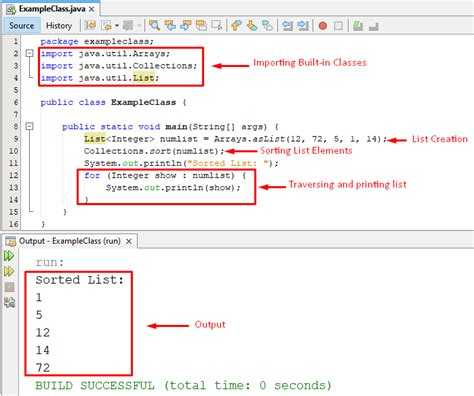
Task: Click the Output window tab icon
Action: [11, 241]
